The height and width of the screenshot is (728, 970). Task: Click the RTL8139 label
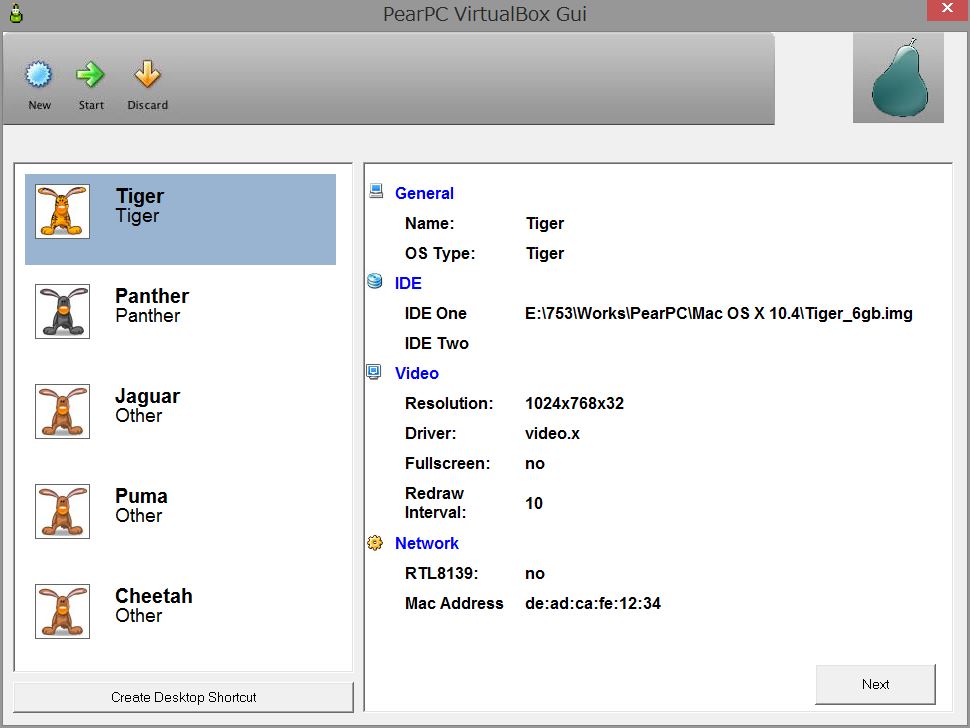click(x=442, y=573)
